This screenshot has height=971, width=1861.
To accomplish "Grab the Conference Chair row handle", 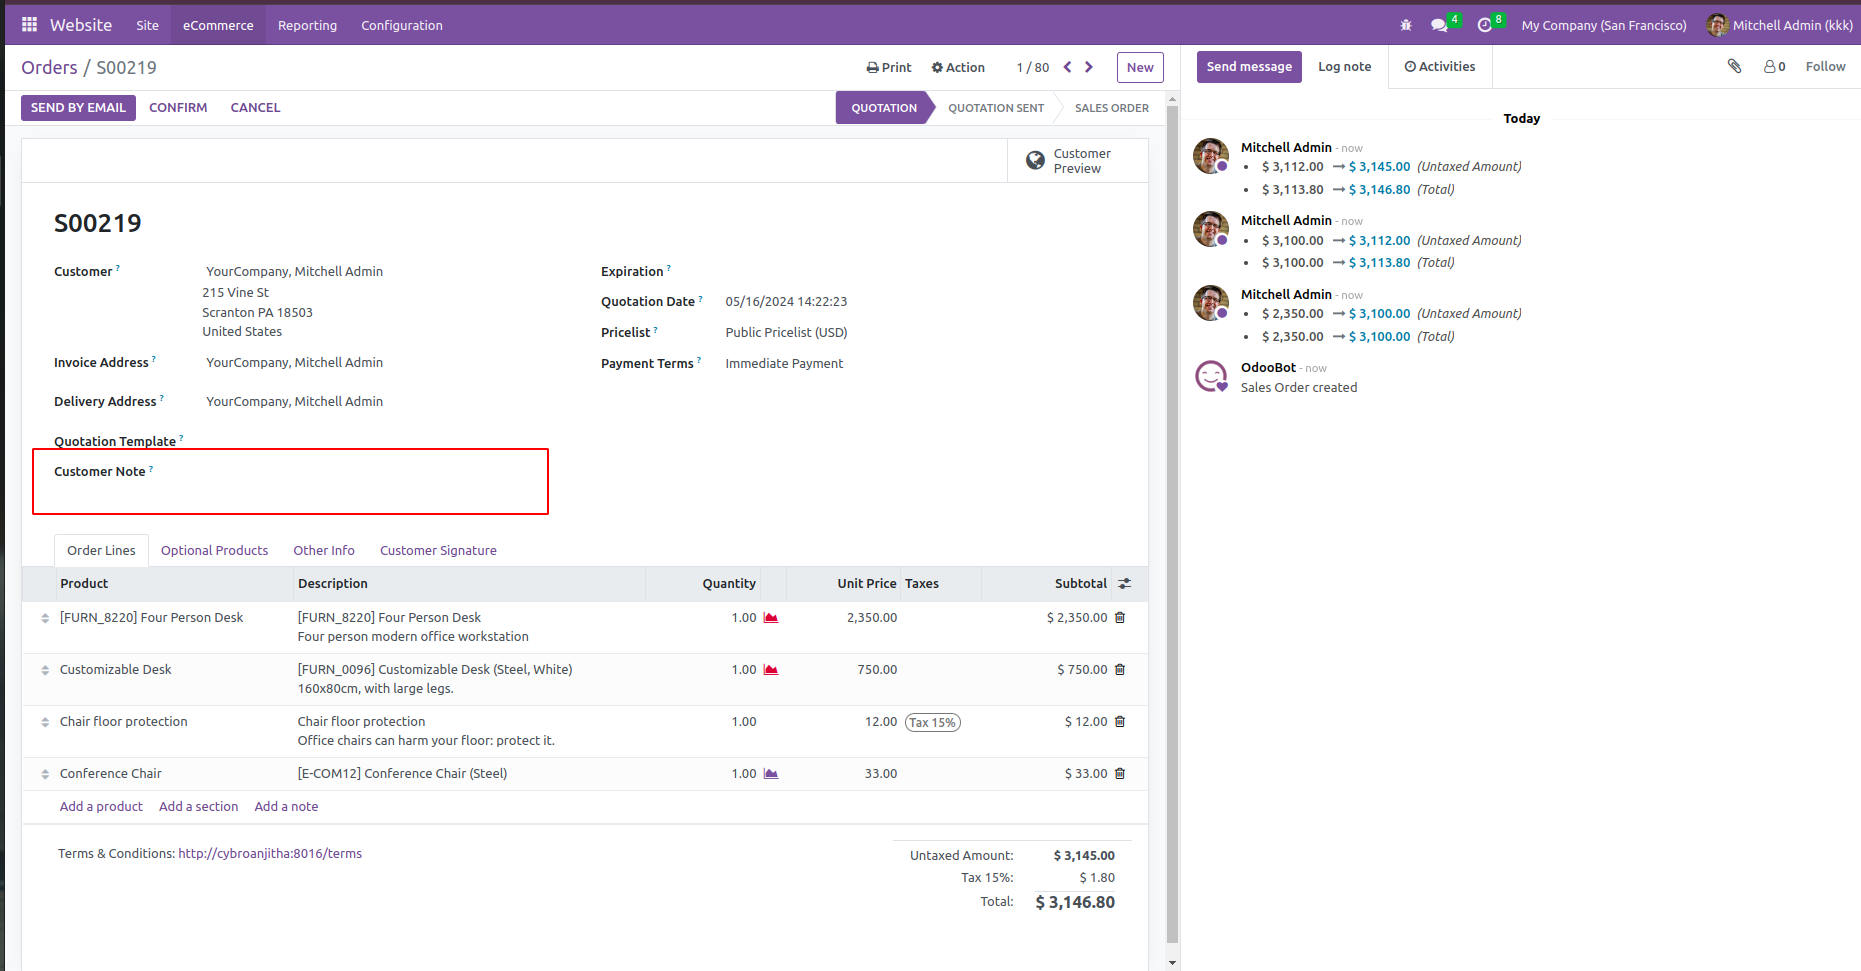I will (45, 774).
